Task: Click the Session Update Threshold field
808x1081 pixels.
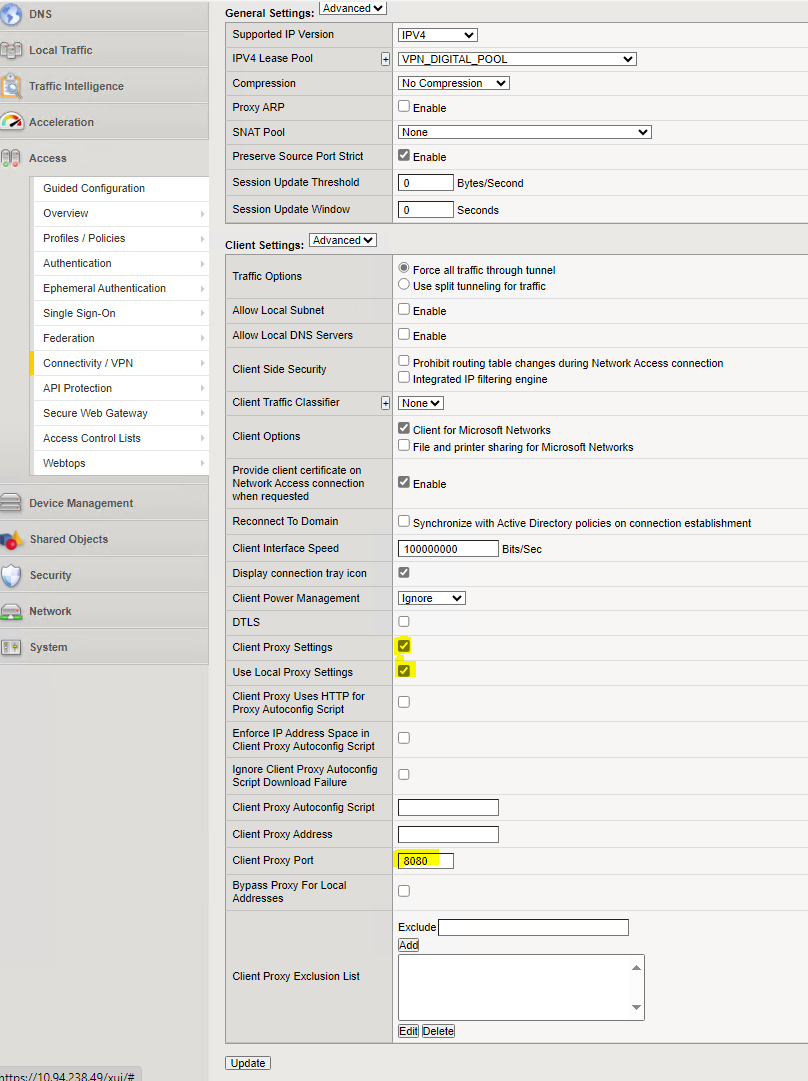Action: [426, 183]
